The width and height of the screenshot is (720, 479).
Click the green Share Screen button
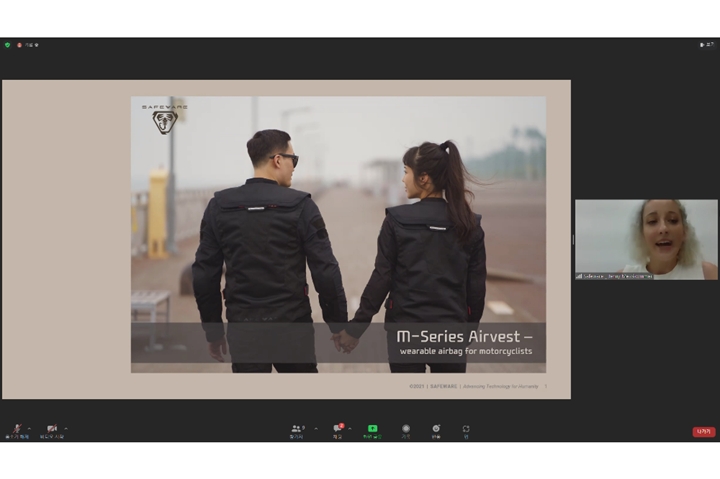(x=372, y=430)
